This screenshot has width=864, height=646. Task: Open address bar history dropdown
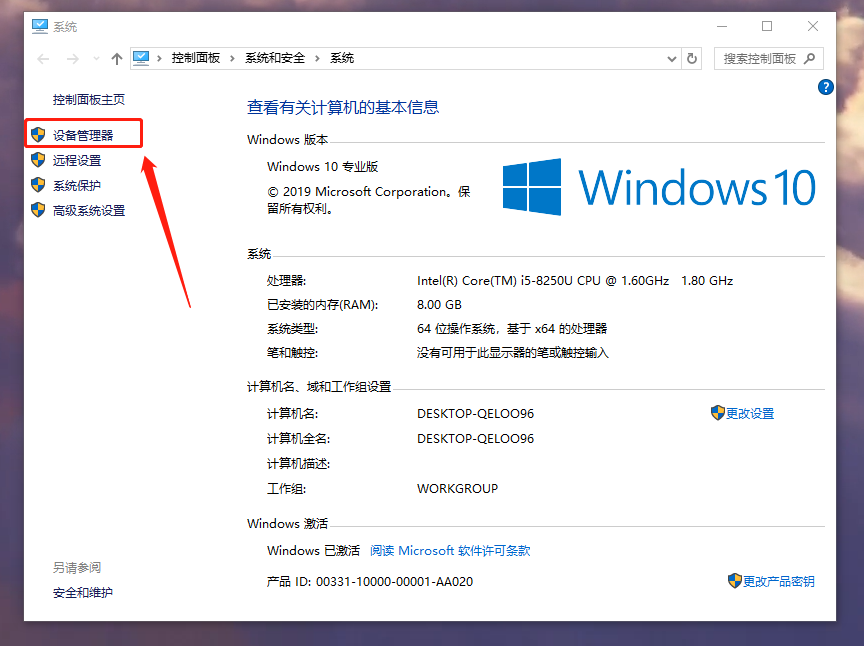coord(672,59)
